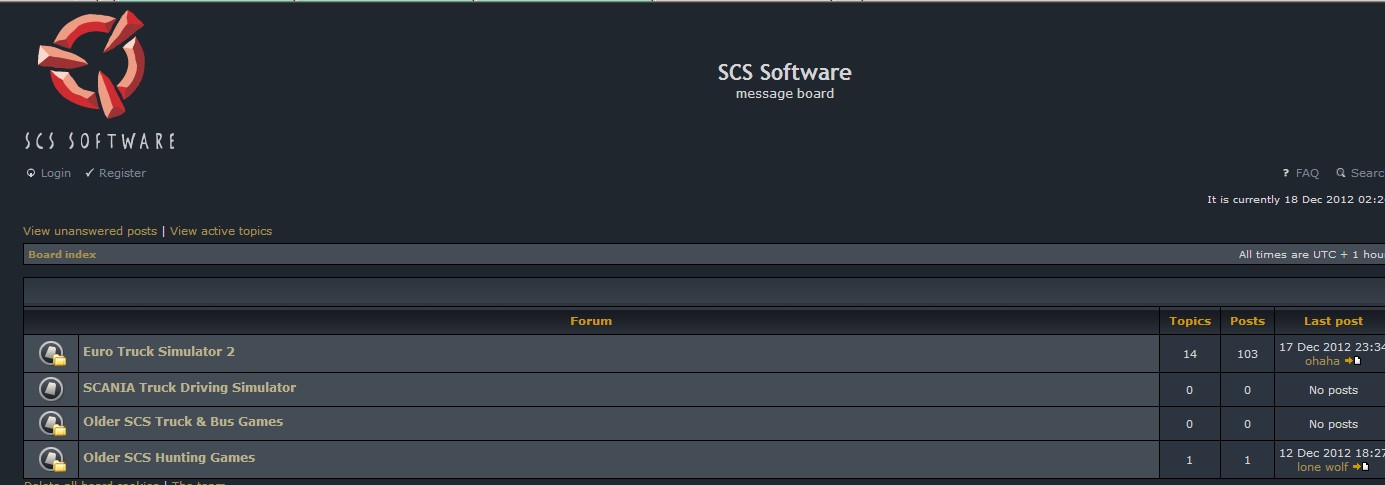Click the SCS Software logo
Screen dimensions: 1385x485
tap(99, 80)
